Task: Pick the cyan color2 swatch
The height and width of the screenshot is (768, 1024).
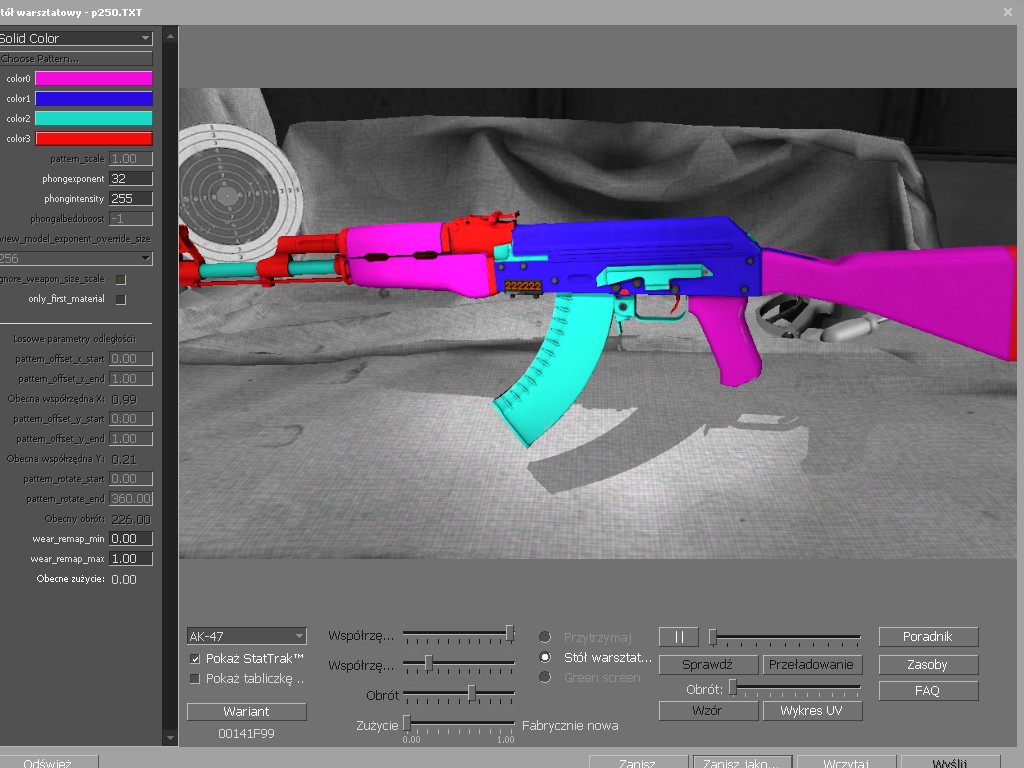Action: point(93,118)
